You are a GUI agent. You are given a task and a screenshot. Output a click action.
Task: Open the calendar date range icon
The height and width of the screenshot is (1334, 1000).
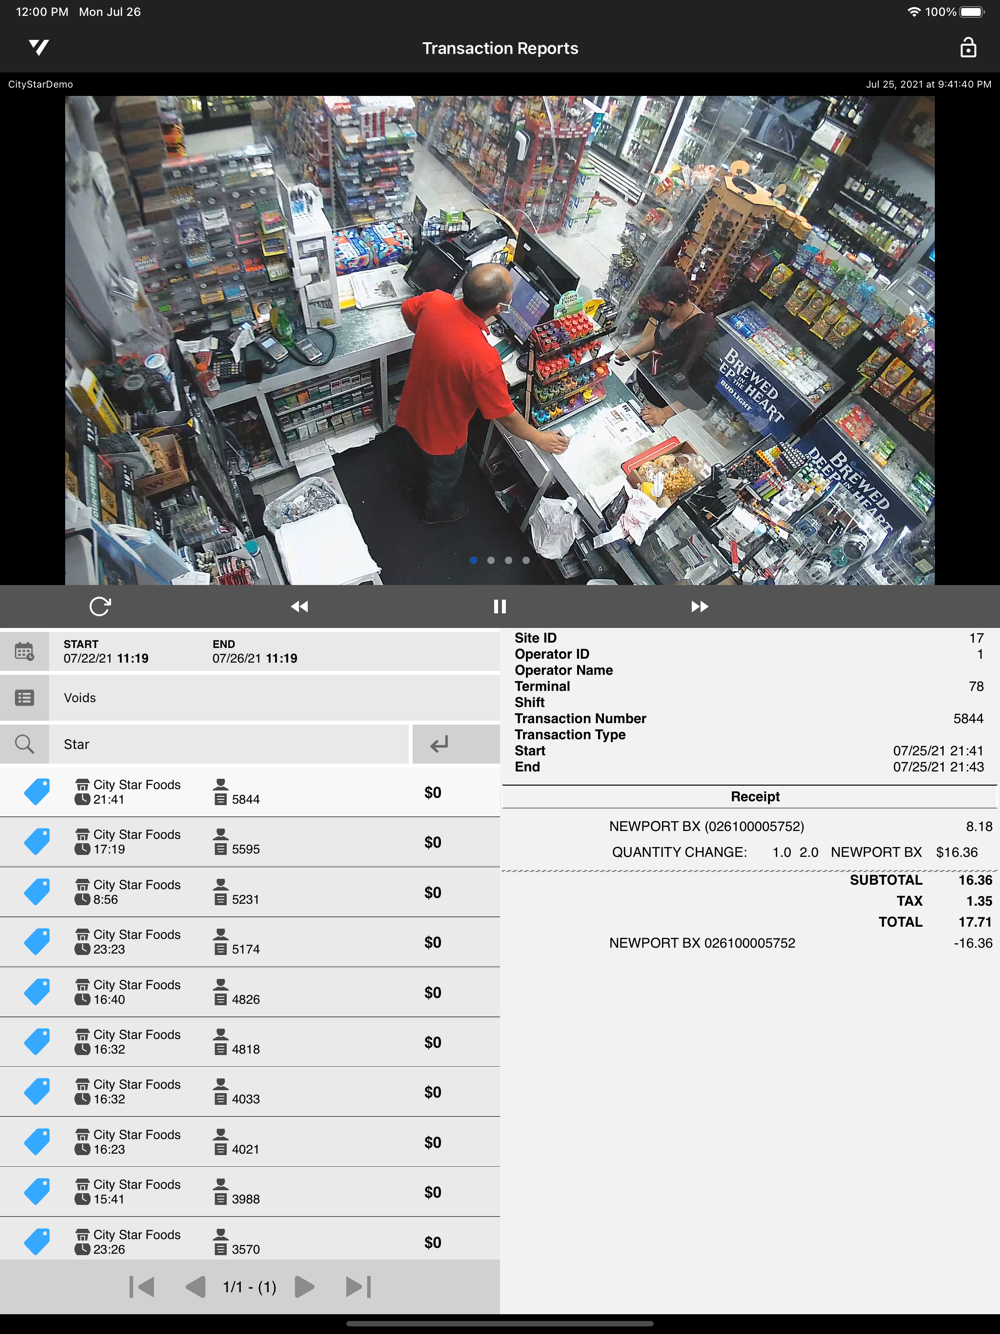(24, 651)
